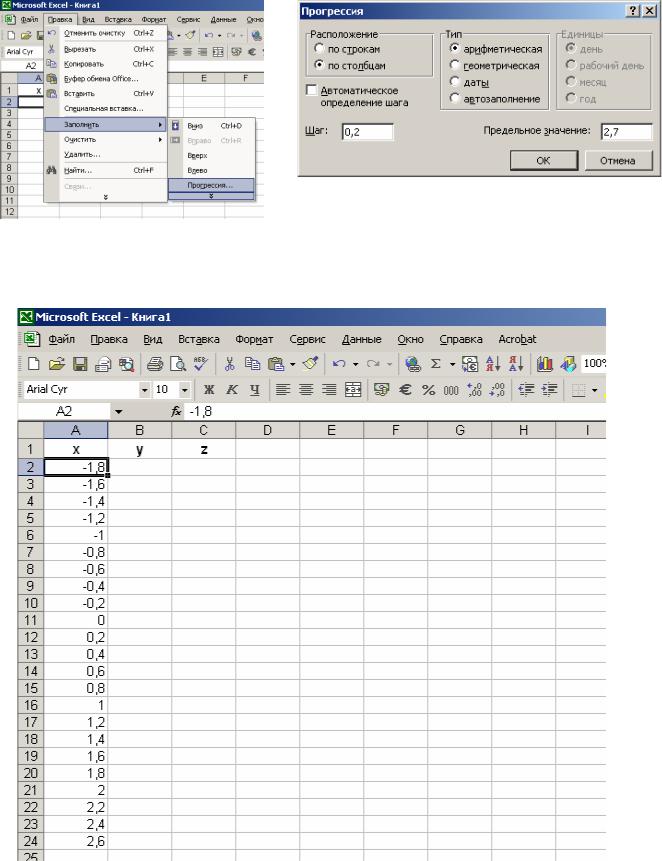
Task: Click Paste clipboard icon on large window's toolbar
Action: point(276,364)
